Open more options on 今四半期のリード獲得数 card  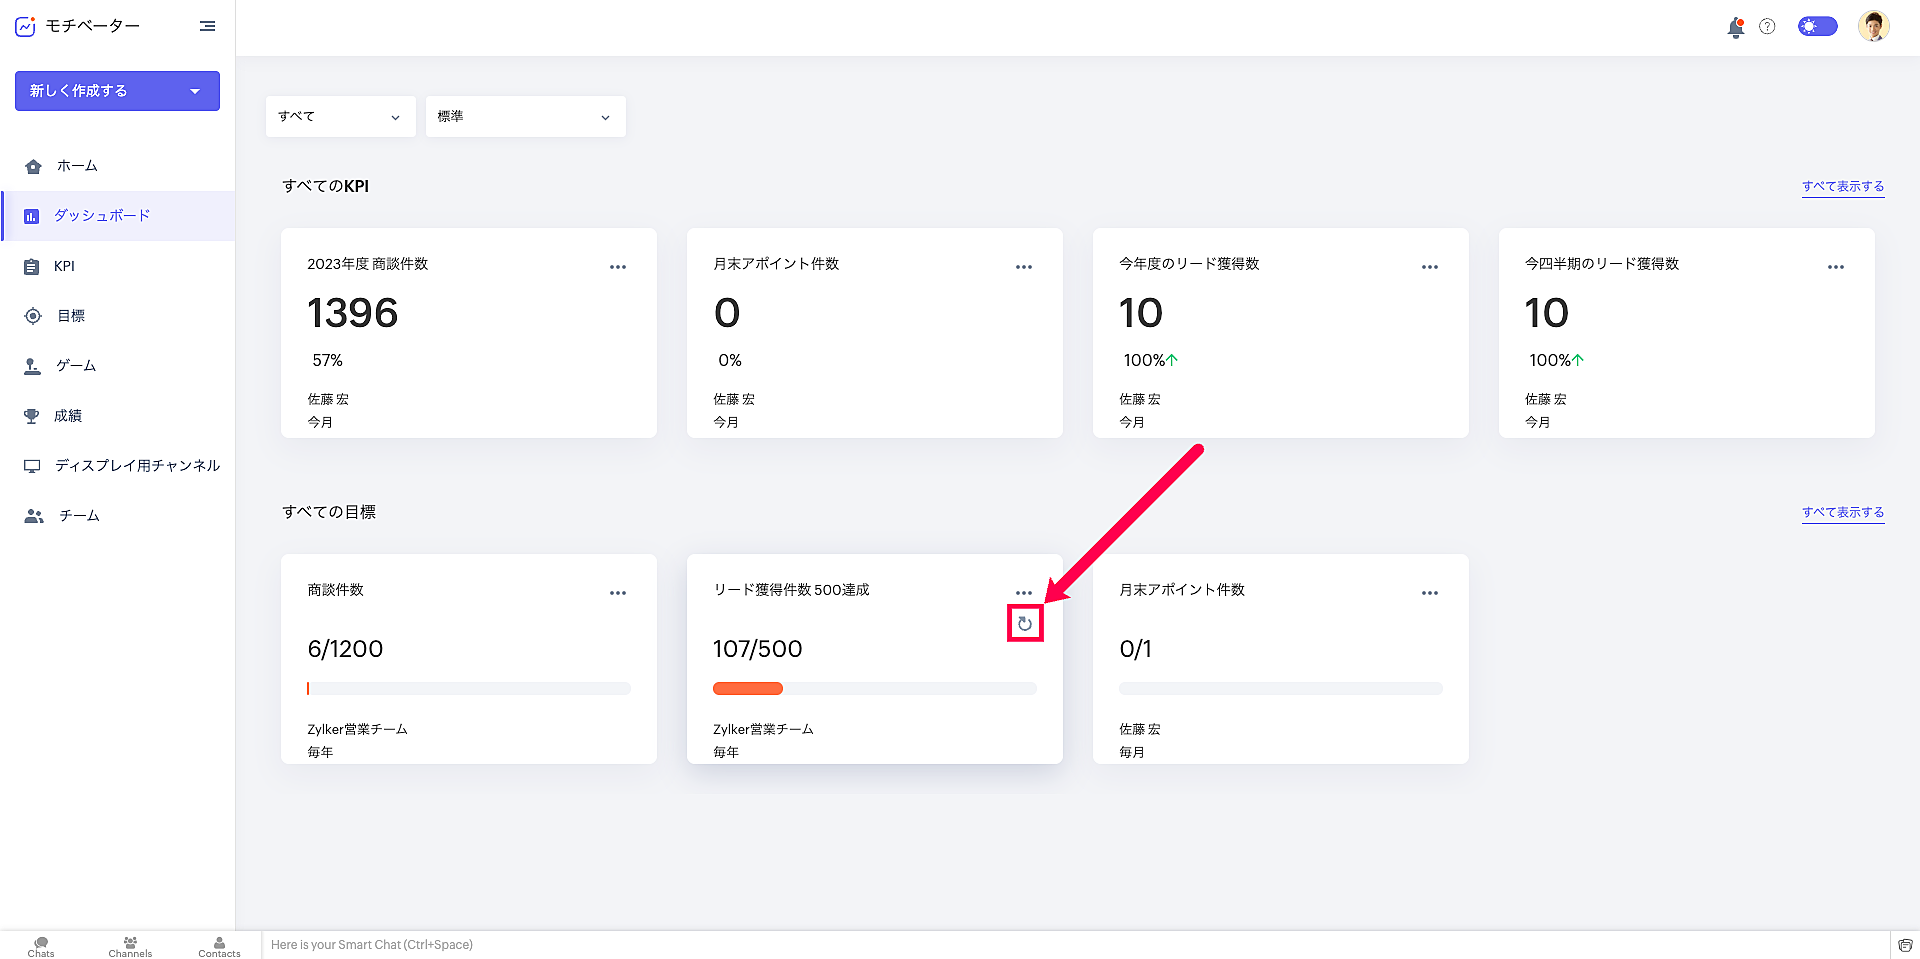click(1835, 267)
